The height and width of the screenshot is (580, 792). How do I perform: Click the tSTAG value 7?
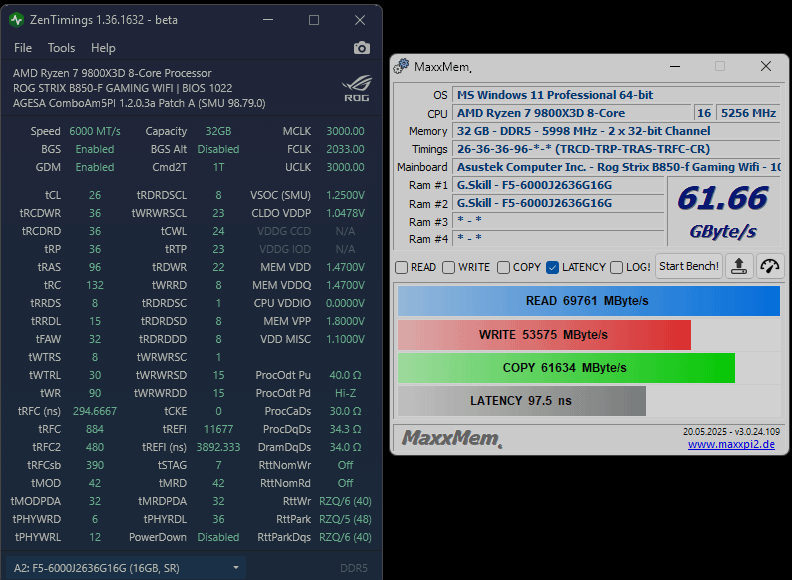point(218,465)
